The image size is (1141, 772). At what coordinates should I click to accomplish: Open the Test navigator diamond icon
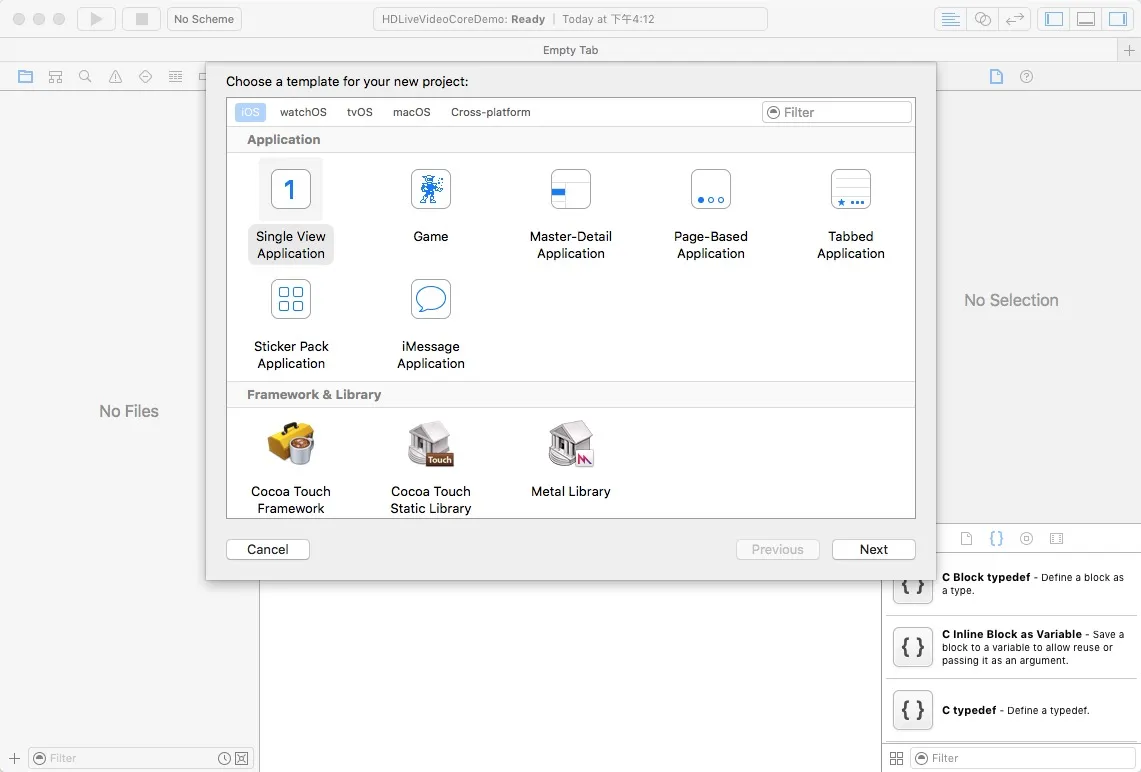[145, 76]
